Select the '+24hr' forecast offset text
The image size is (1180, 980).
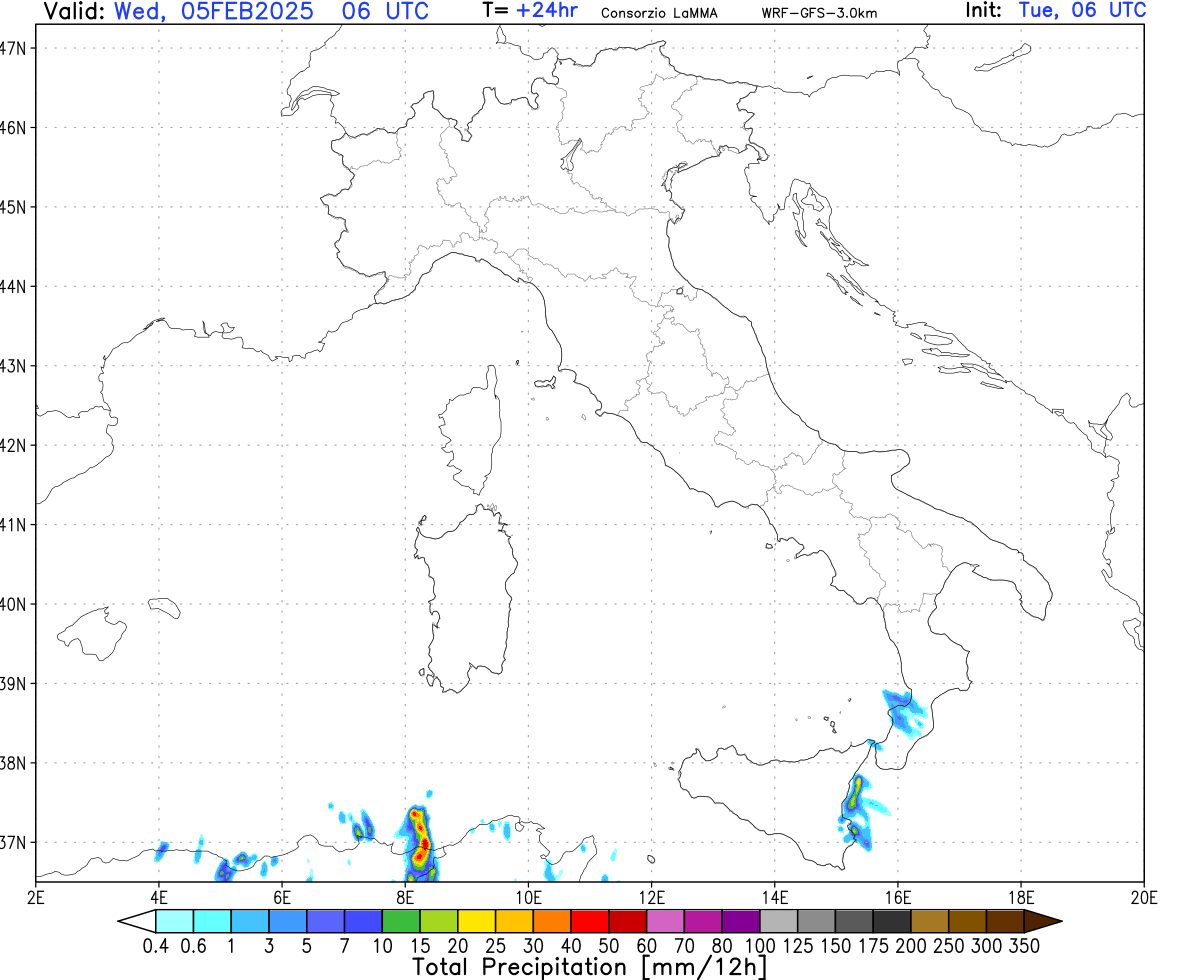pos(547,11)
